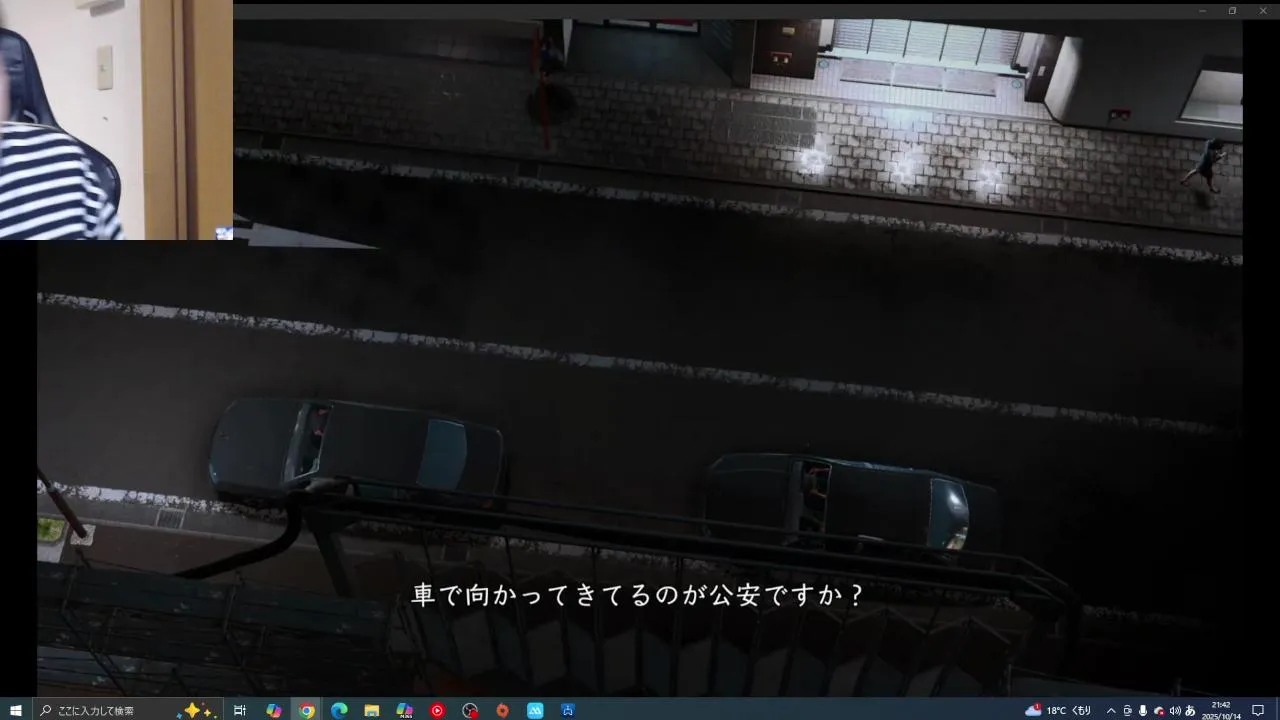The width and height of the screenshot is (1280, 720).
Task: Open the YouTube Music taskbar icon
Action: coord(437,710)
